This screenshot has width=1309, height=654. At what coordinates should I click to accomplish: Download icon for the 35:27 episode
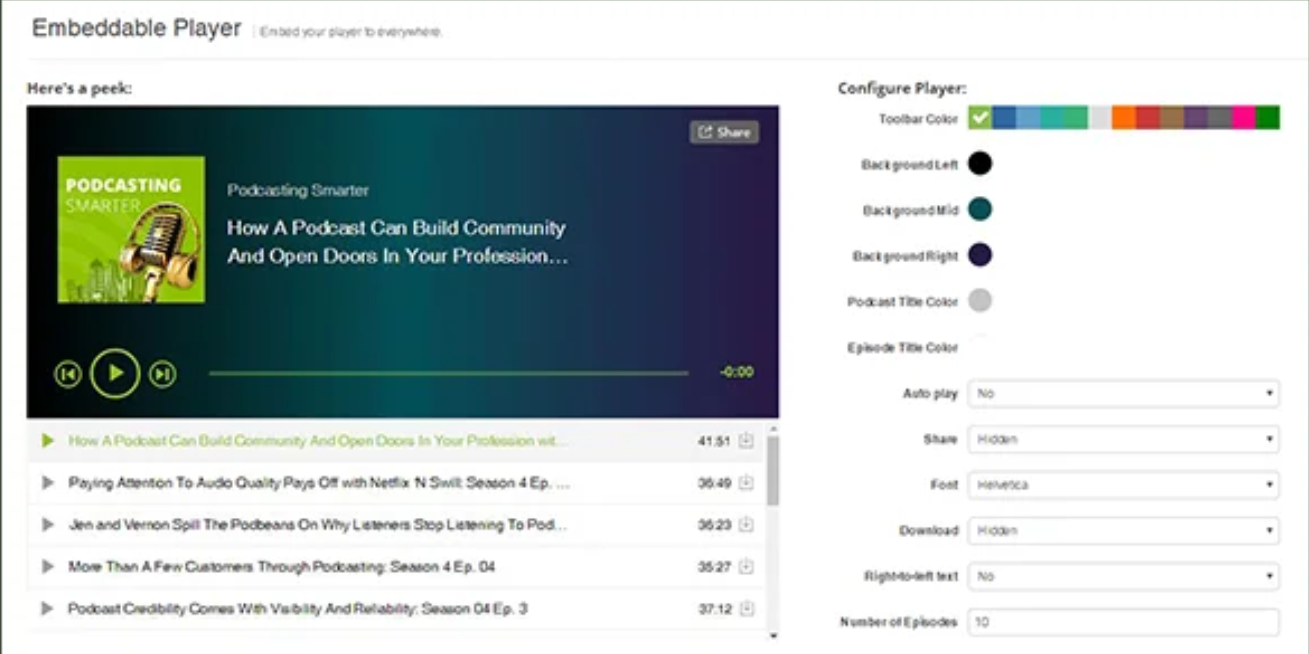coord(746,566)
